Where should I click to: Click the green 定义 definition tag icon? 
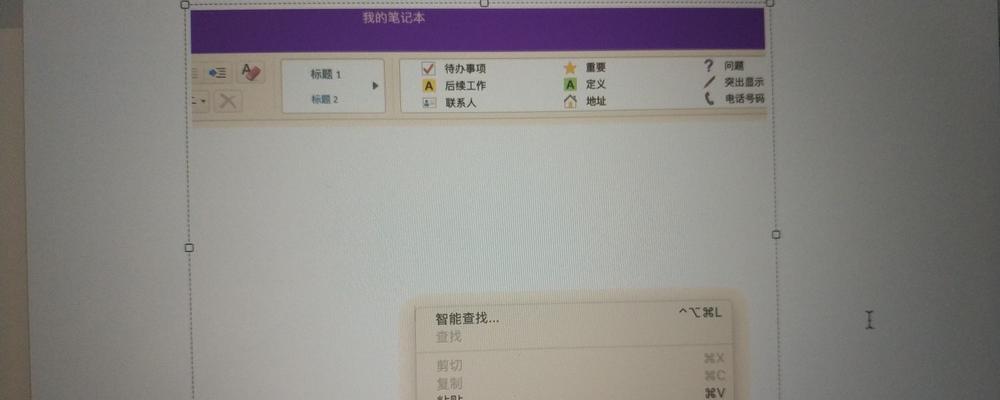[x=570, y=84]
